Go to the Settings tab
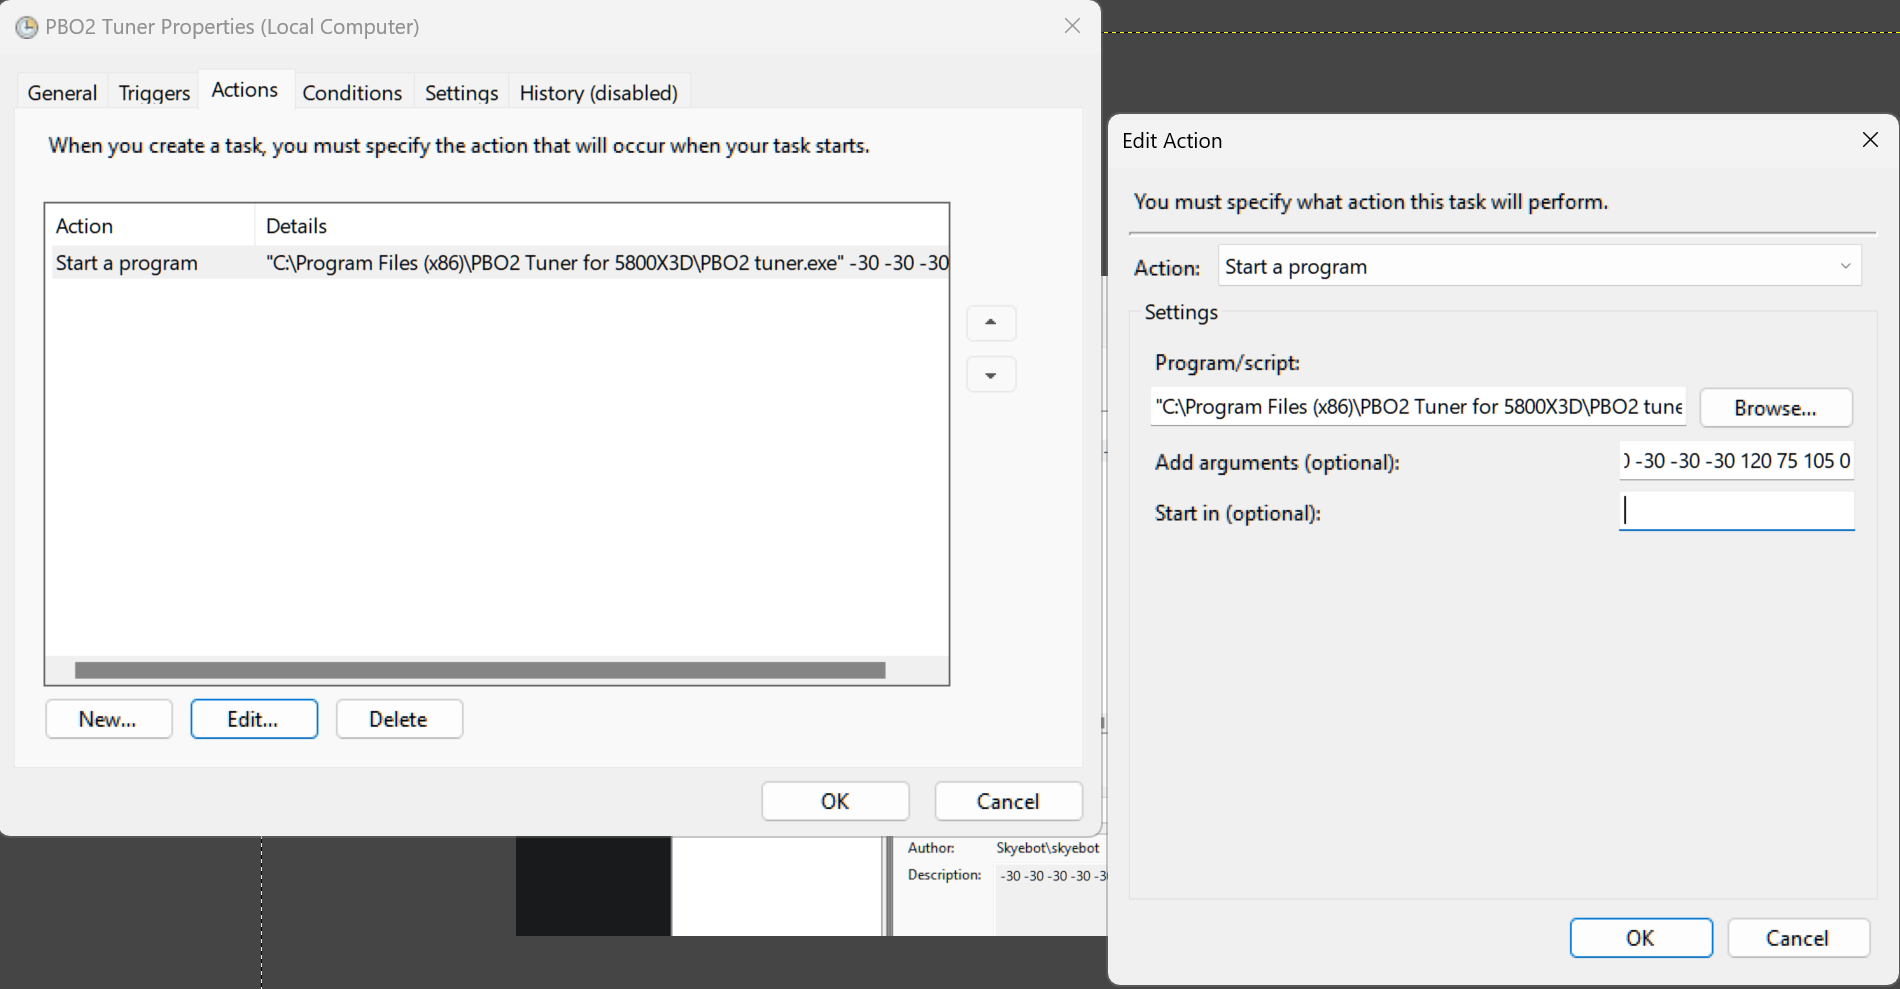Screen dimensions: 1900x989 coord(461,93)
